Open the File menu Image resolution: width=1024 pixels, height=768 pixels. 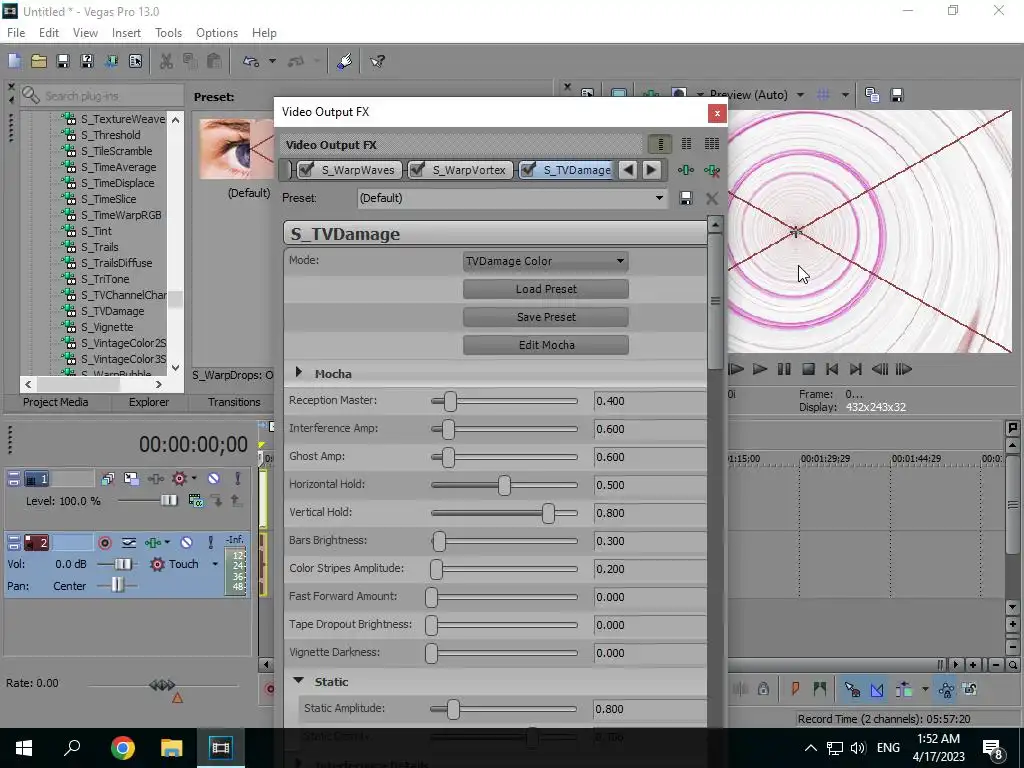tap(16, 33)
